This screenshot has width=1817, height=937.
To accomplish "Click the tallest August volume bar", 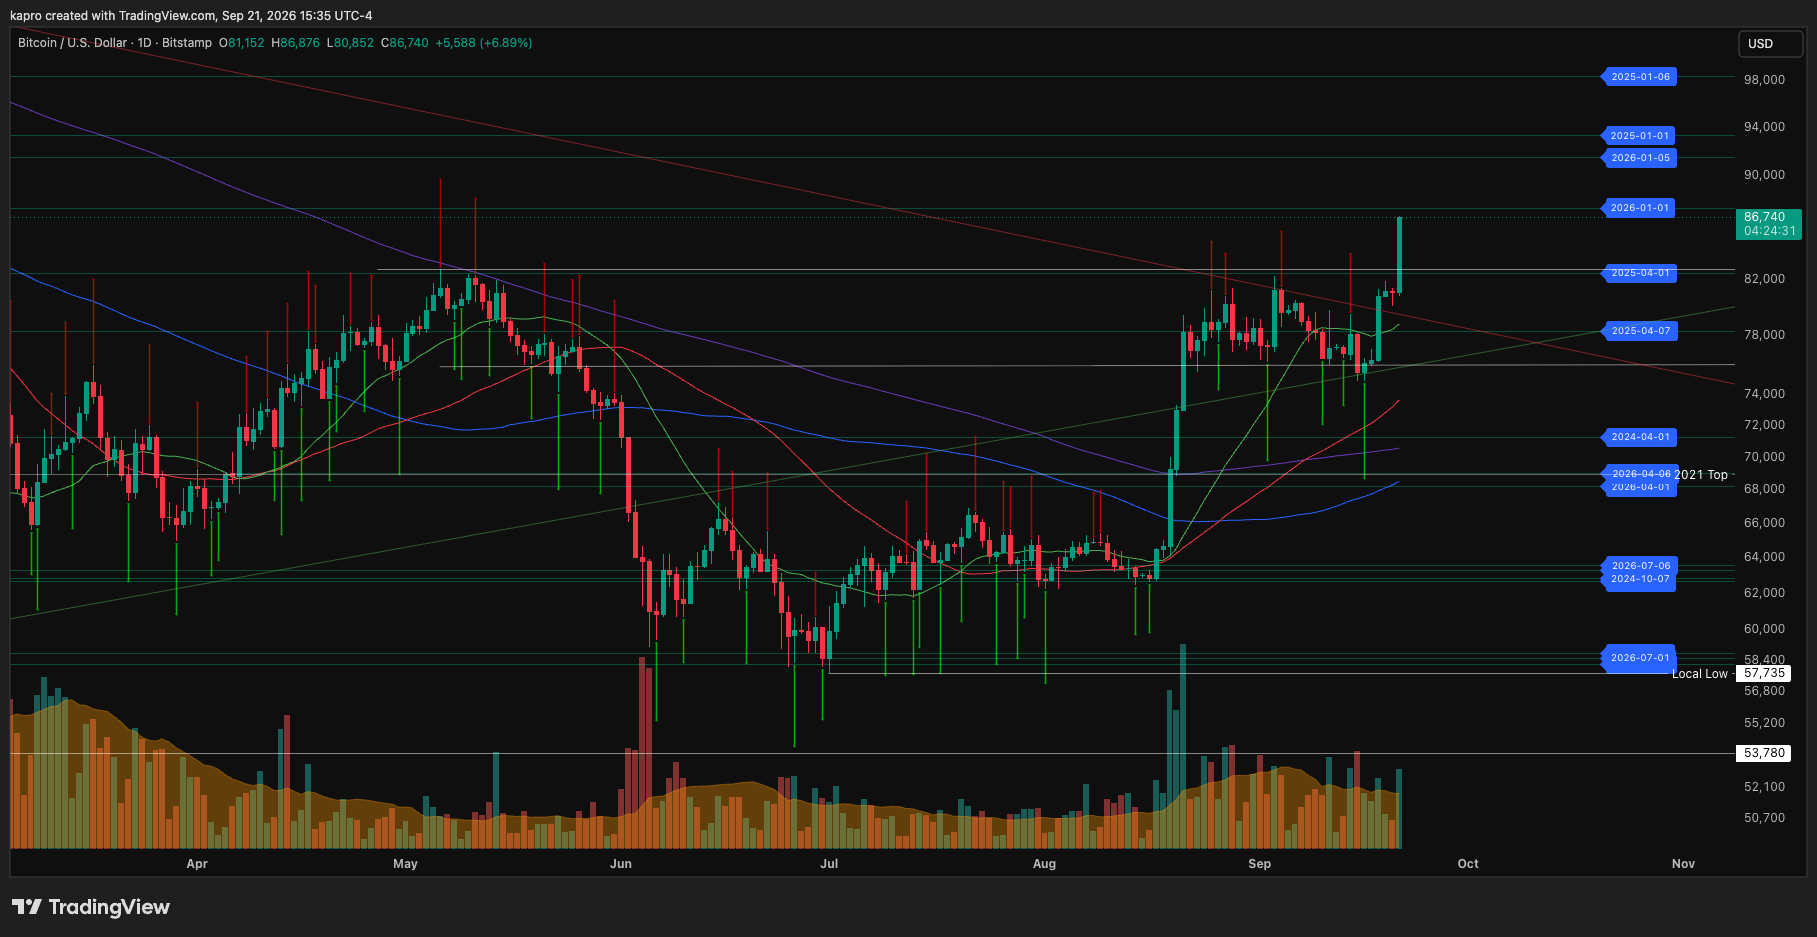I will tap(1182, 746).
